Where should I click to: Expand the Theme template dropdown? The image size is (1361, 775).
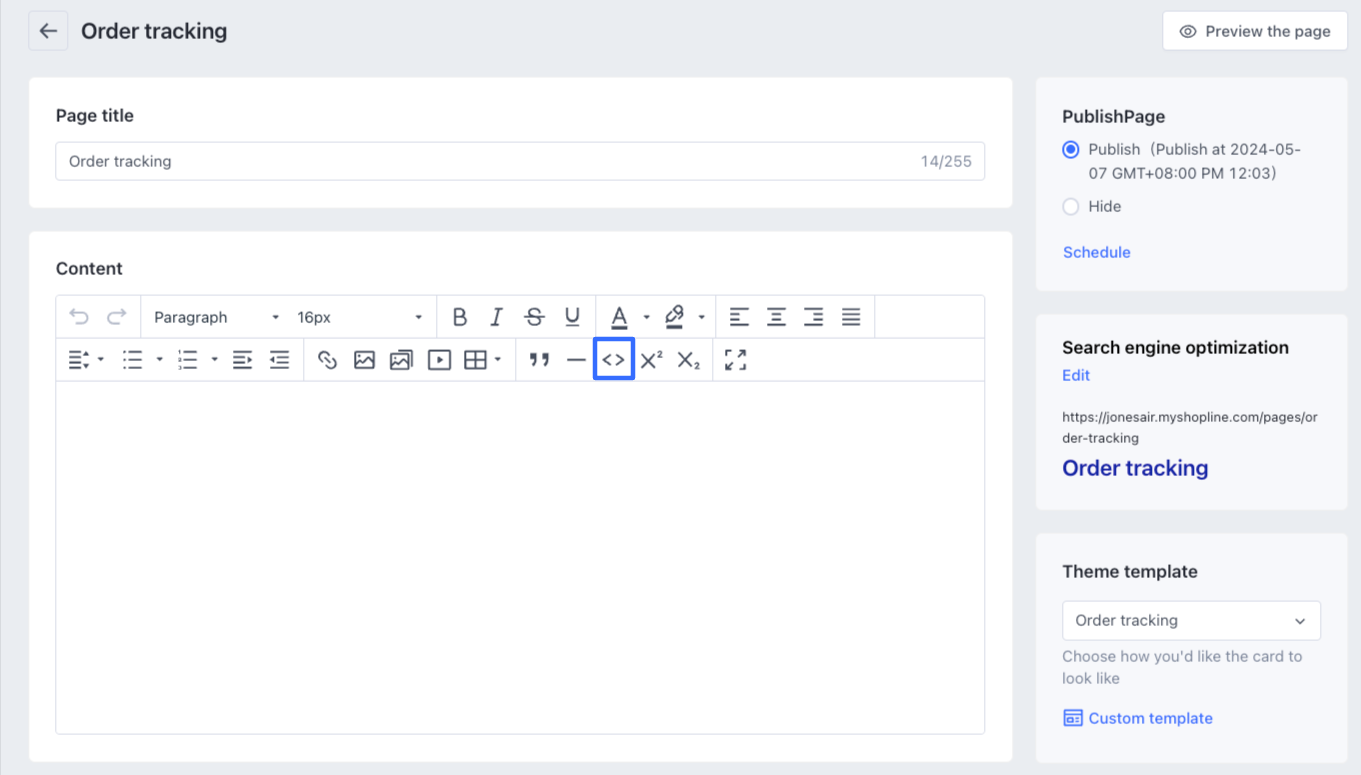coord(1191,621)
